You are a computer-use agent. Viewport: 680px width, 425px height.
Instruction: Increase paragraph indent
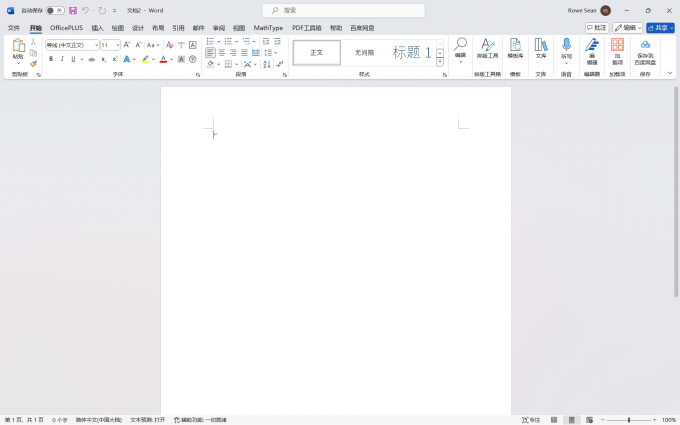[277, 41]
